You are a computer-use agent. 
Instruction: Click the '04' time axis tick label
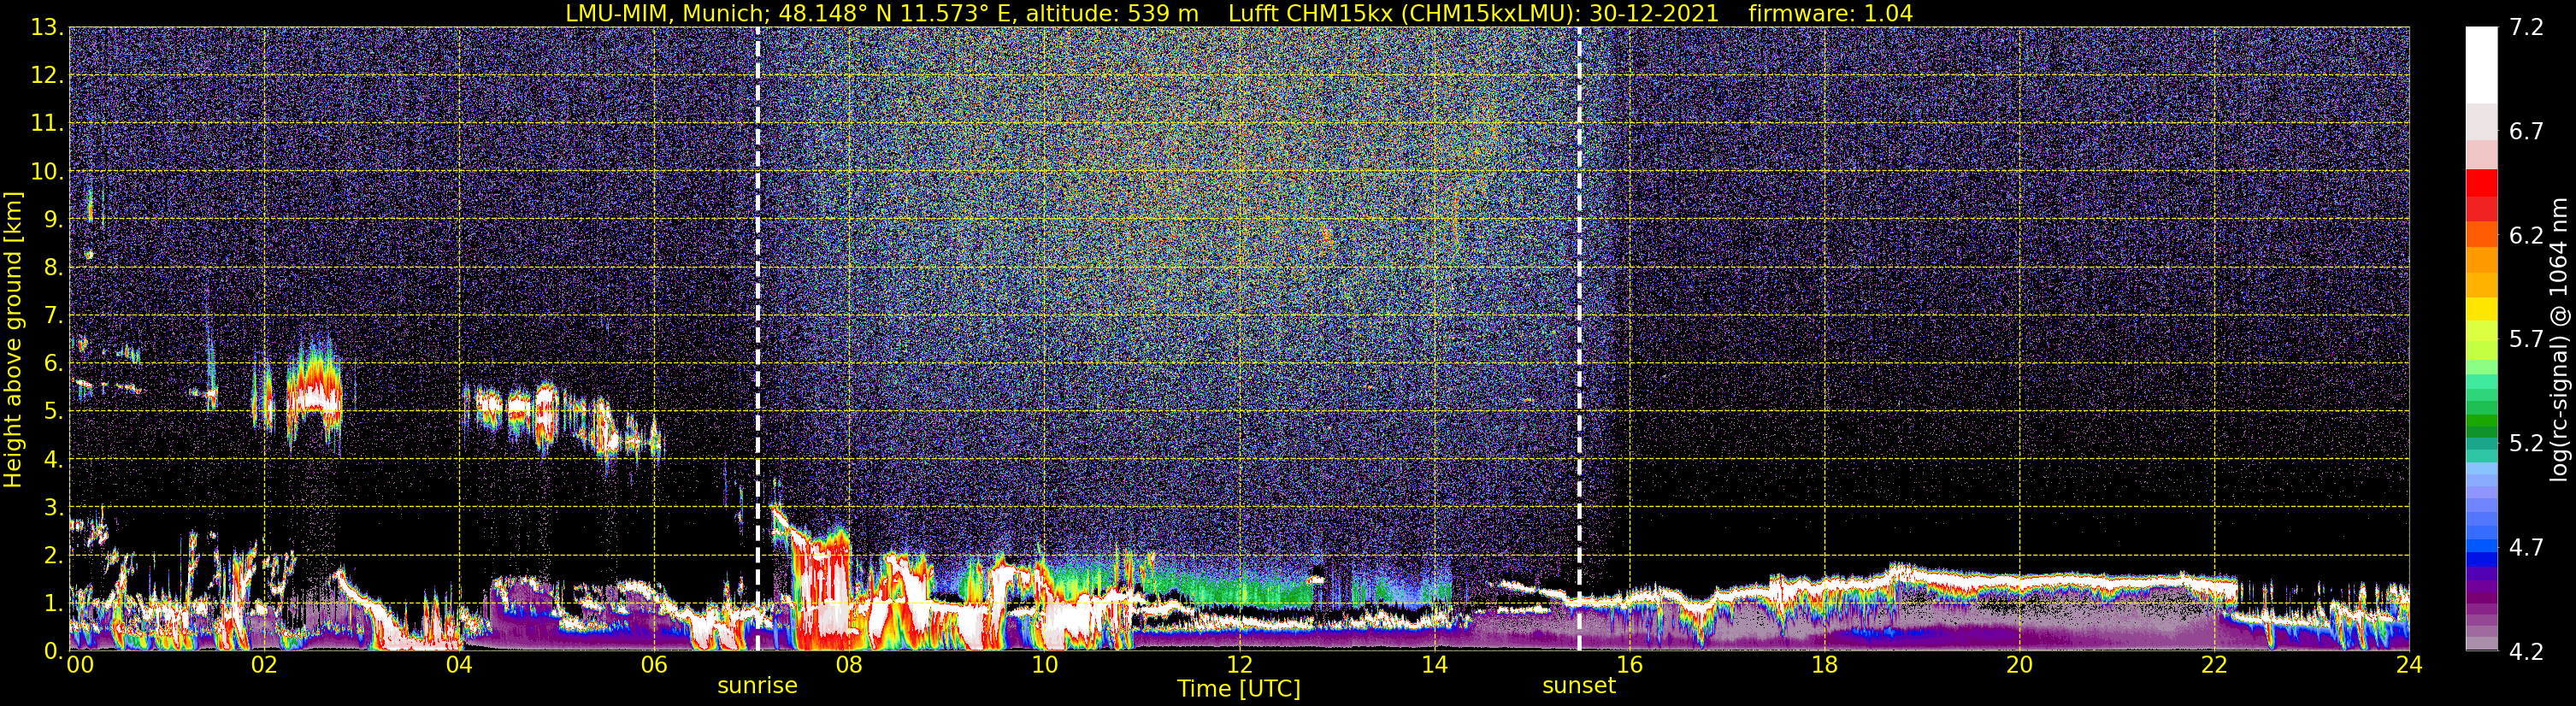pos(458,665)
